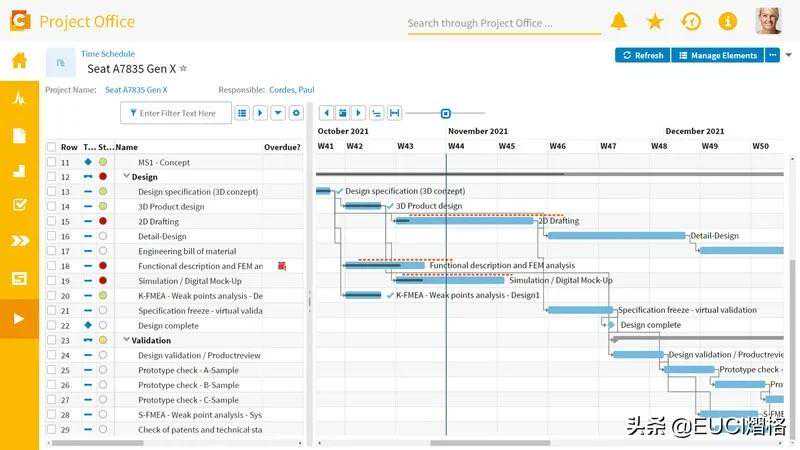800x450 pixels.
Task: Collapse the Design task group
Action: pyautogui.click(x=127, y=177)
